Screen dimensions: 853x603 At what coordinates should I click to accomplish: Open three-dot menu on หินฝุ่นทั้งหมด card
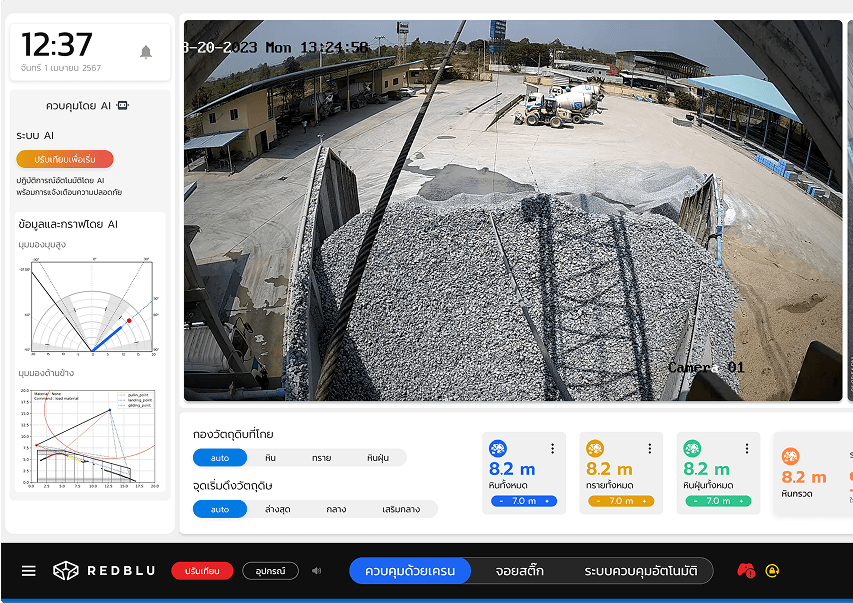click(746, 449)
